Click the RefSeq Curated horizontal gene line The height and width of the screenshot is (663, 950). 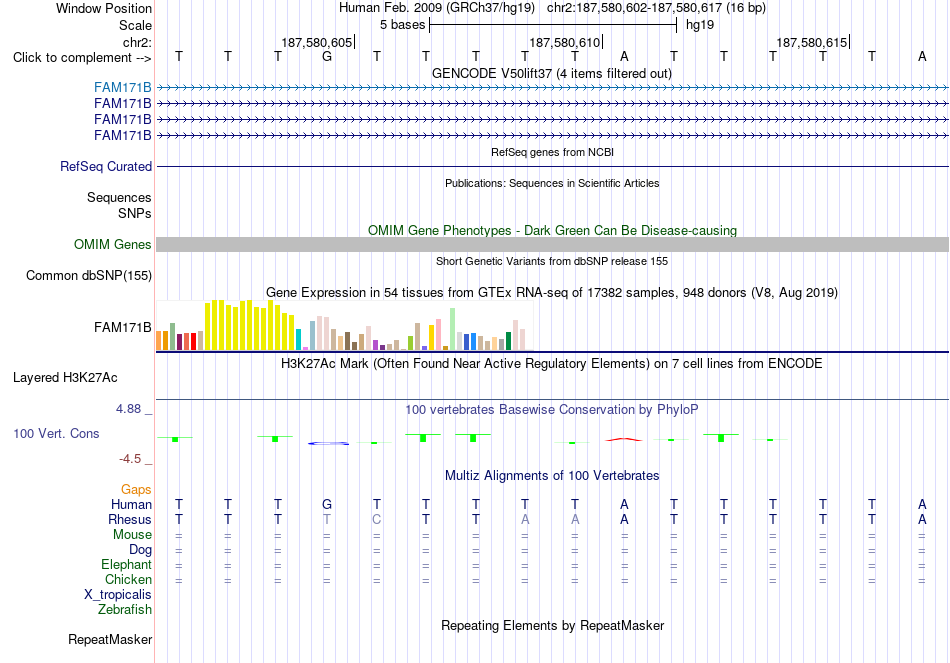[552, 167]
